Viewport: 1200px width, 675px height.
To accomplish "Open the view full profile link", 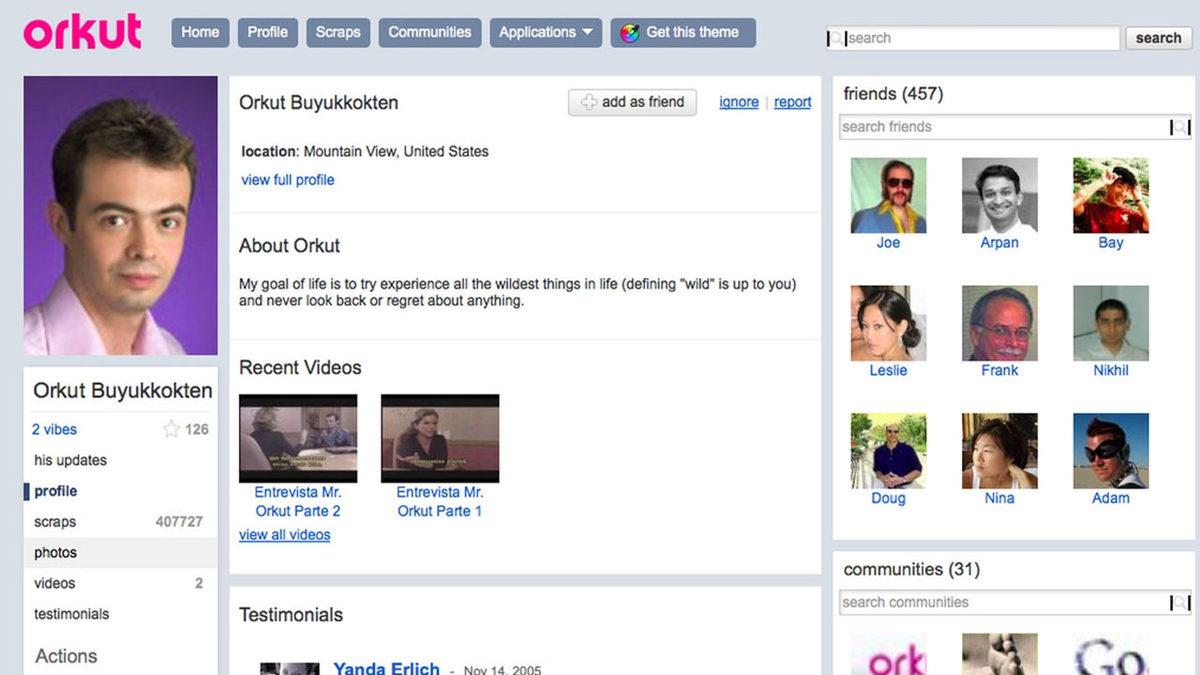I will [288, 180].
